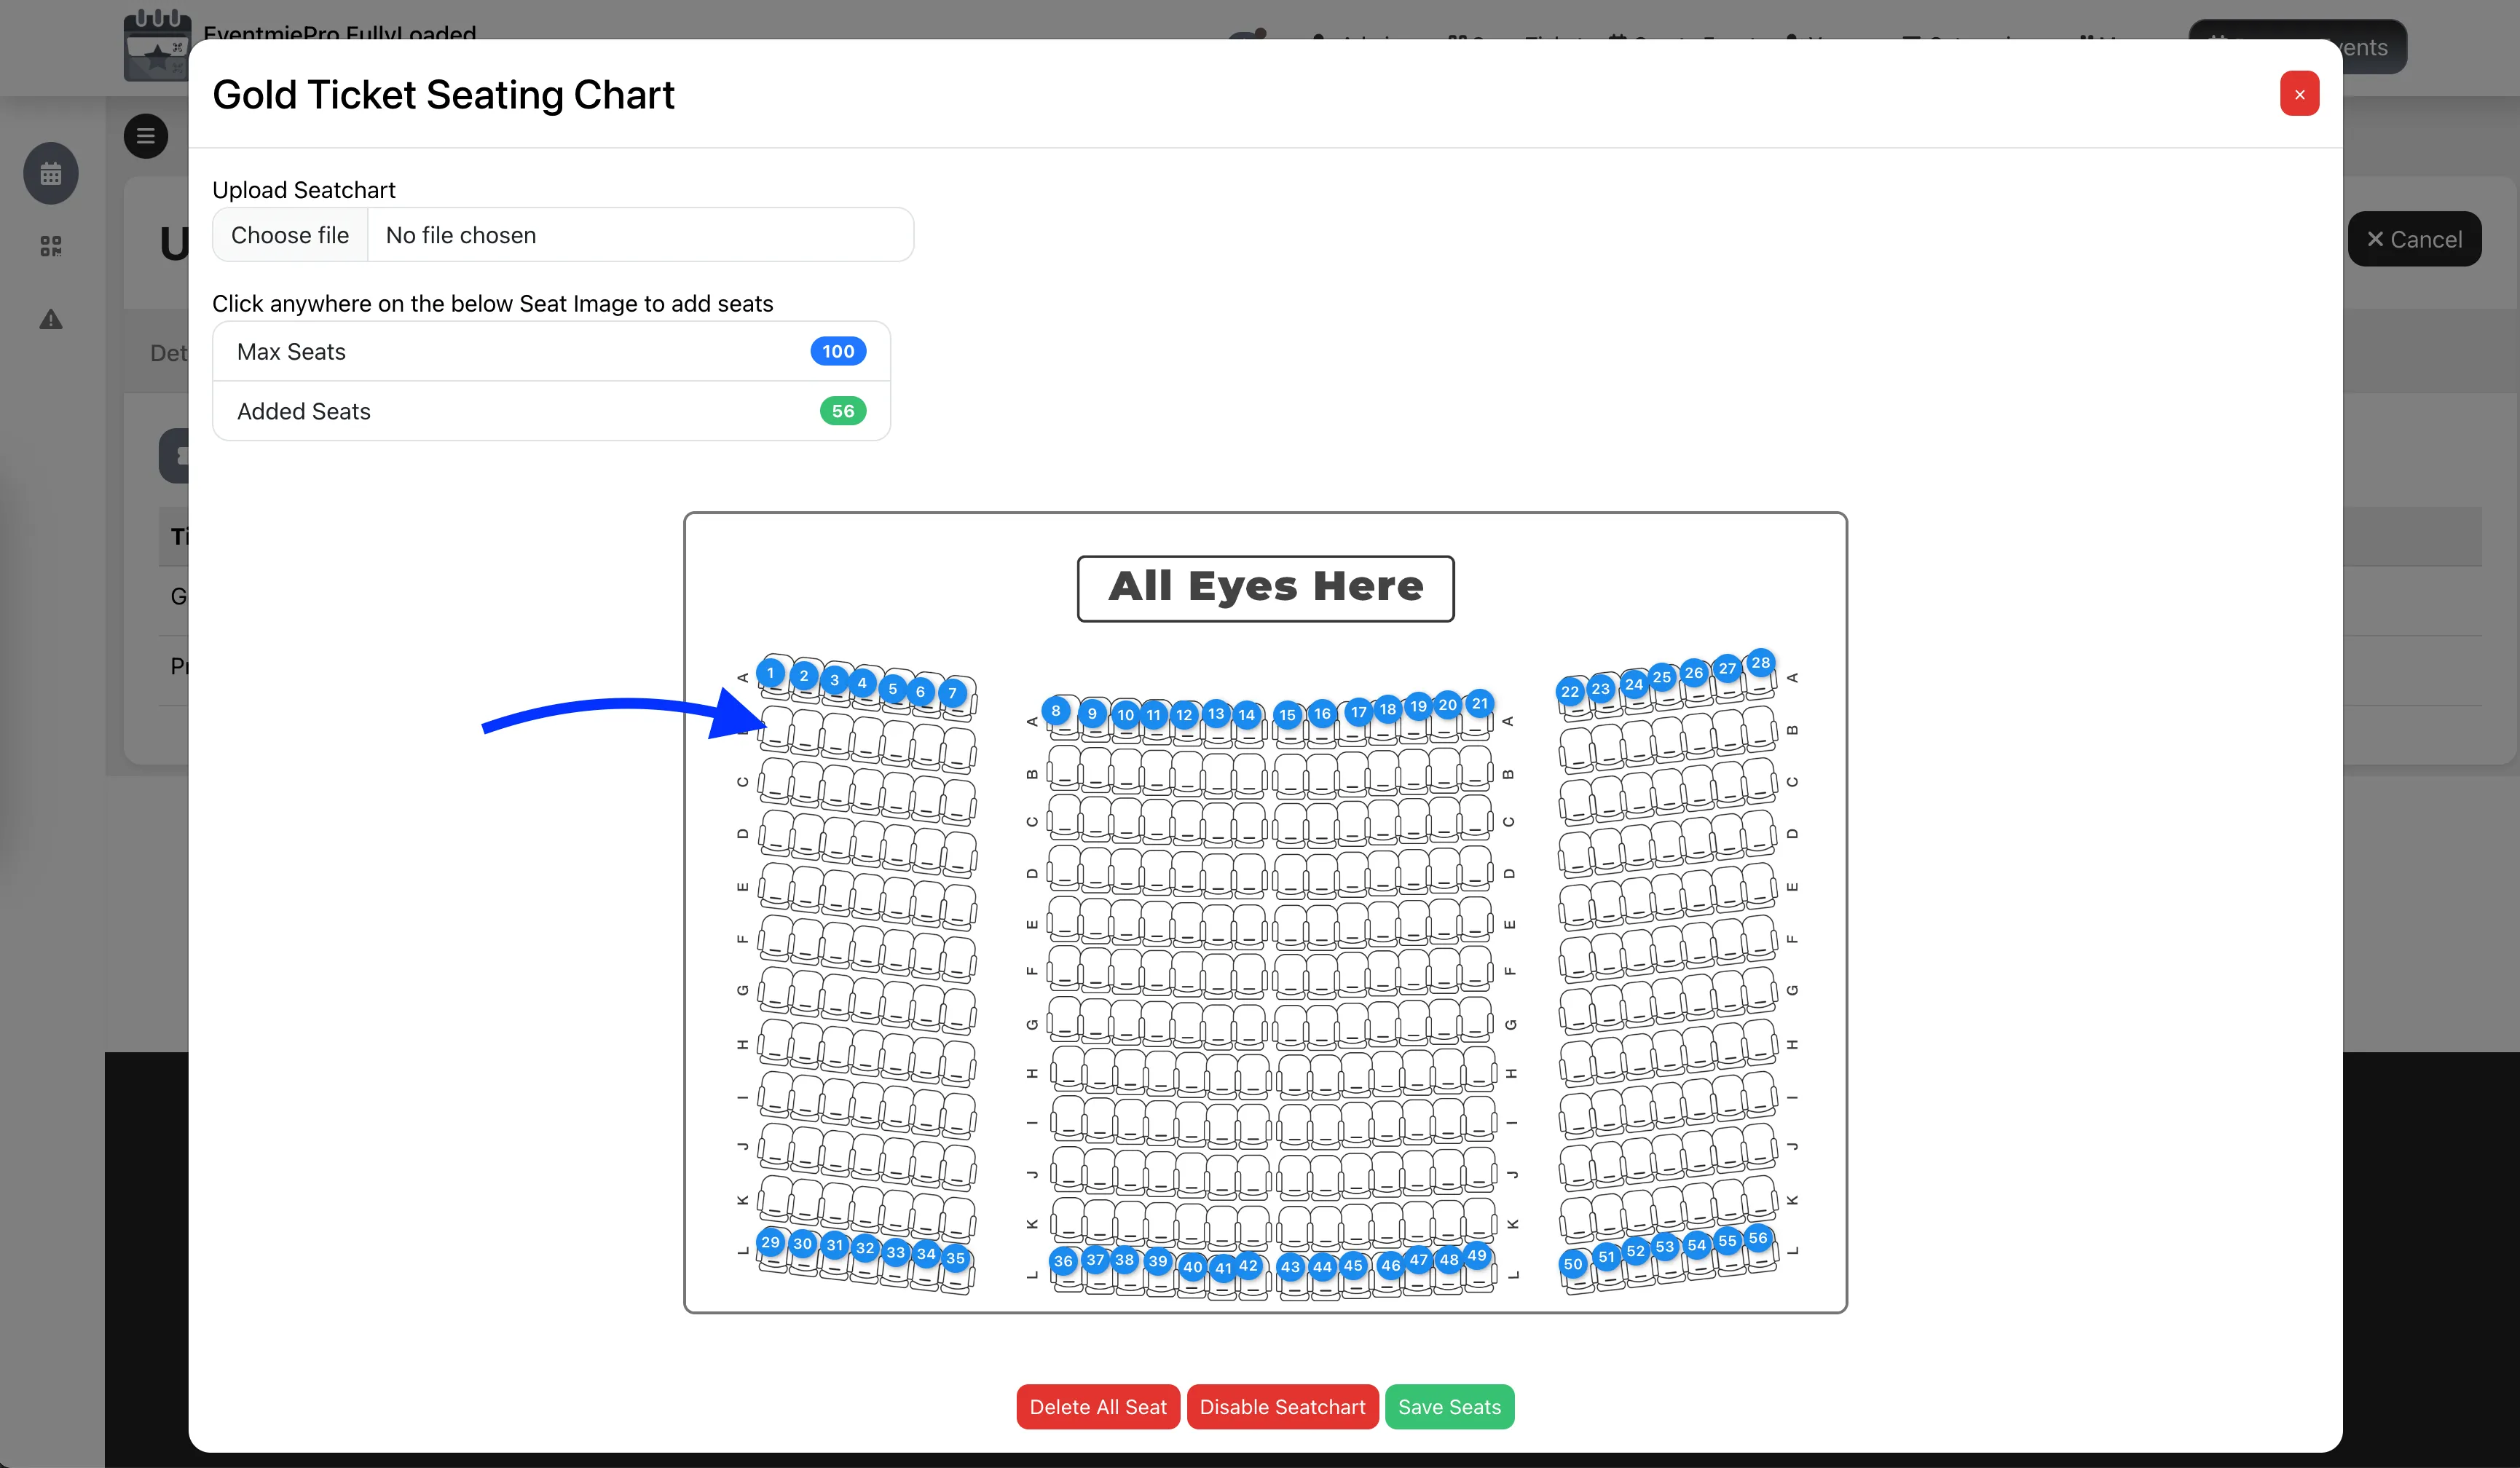
Task: Click the Disable Seatchart button
Action: [x=1282, y=1406]
